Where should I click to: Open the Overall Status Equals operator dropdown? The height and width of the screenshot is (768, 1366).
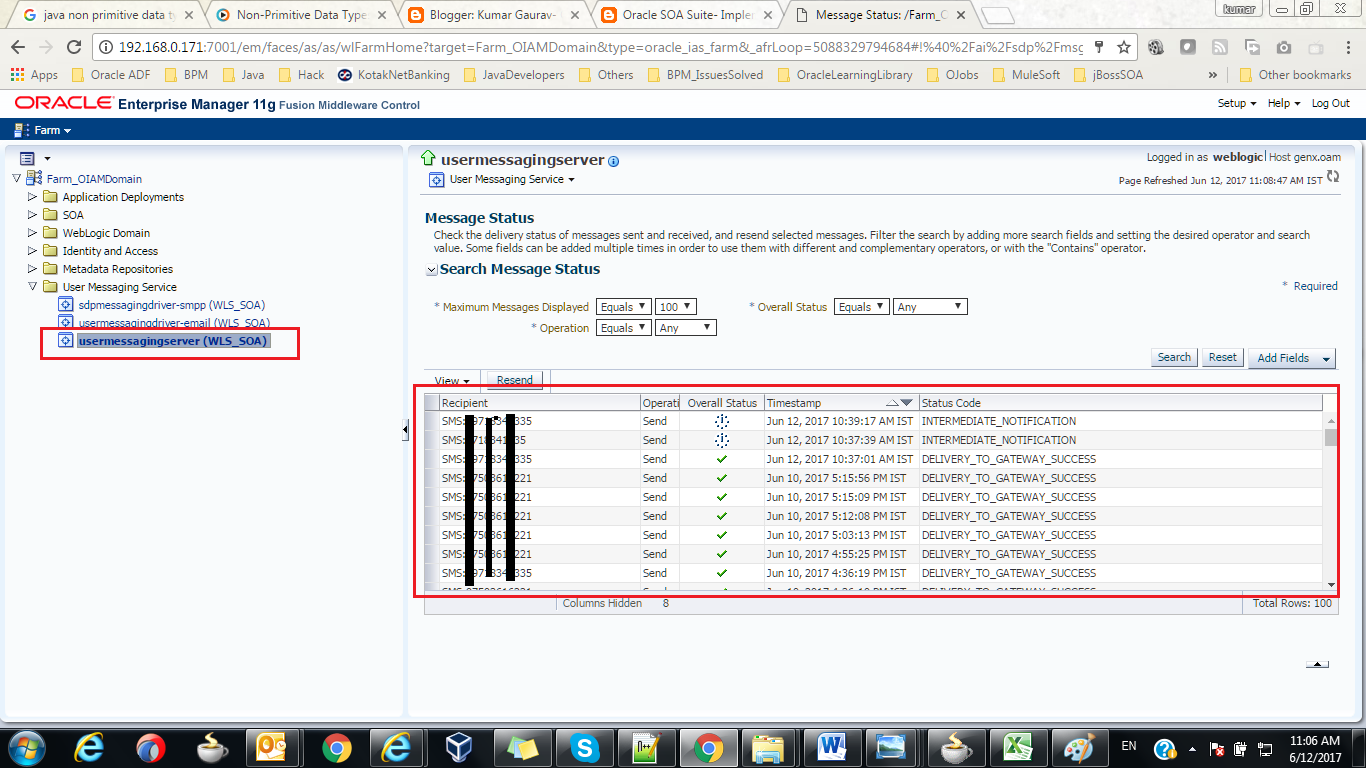click(862, 307)
